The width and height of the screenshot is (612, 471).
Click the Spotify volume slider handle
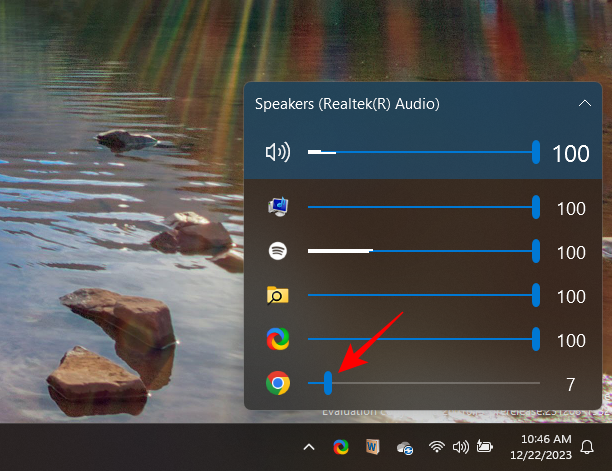click(x=536, y=252)
